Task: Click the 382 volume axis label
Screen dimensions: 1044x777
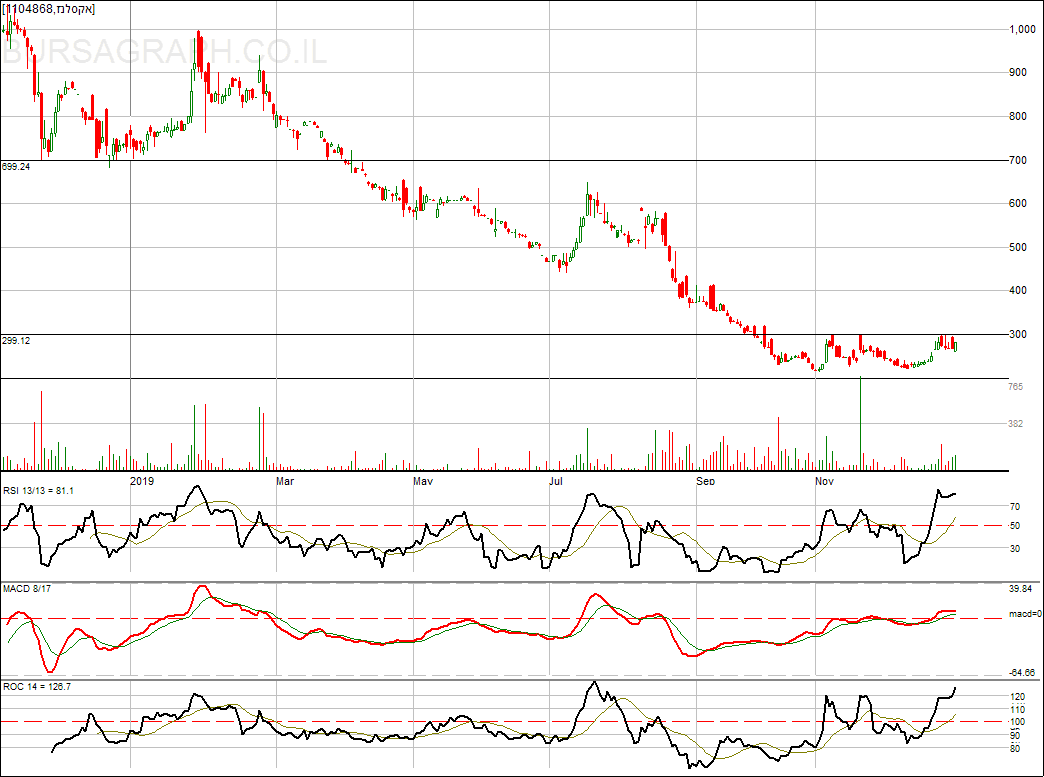Action: [1015, 424]
